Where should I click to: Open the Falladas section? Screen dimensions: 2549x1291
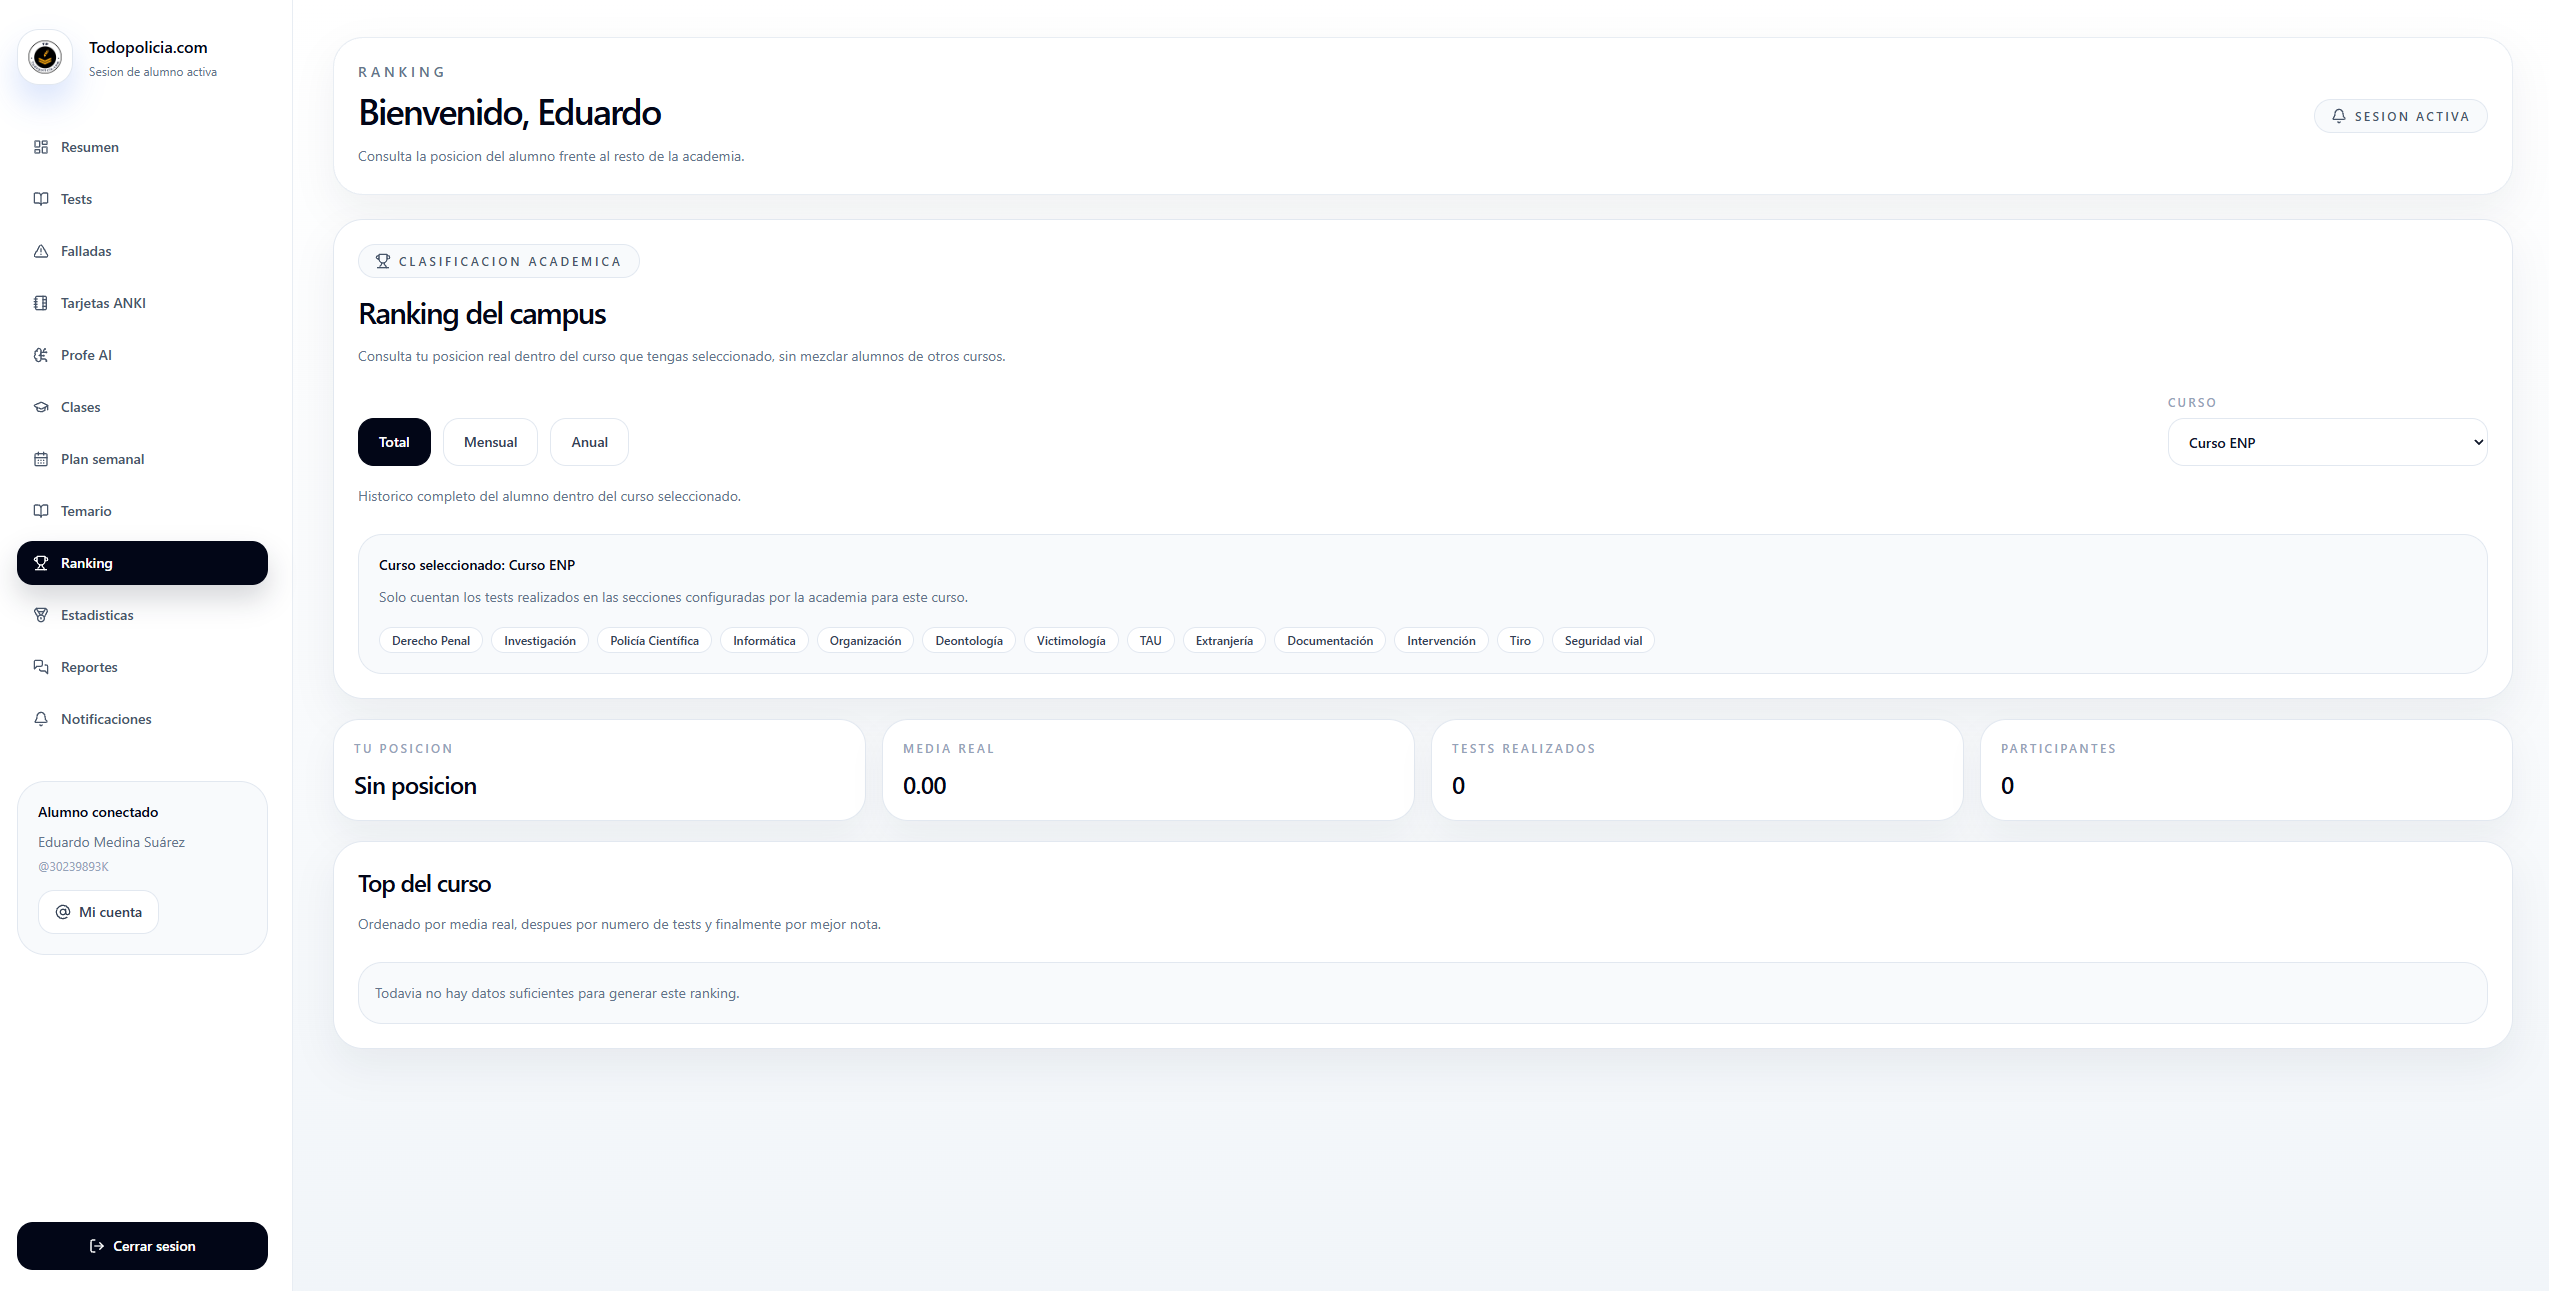[x=142, y=251]
